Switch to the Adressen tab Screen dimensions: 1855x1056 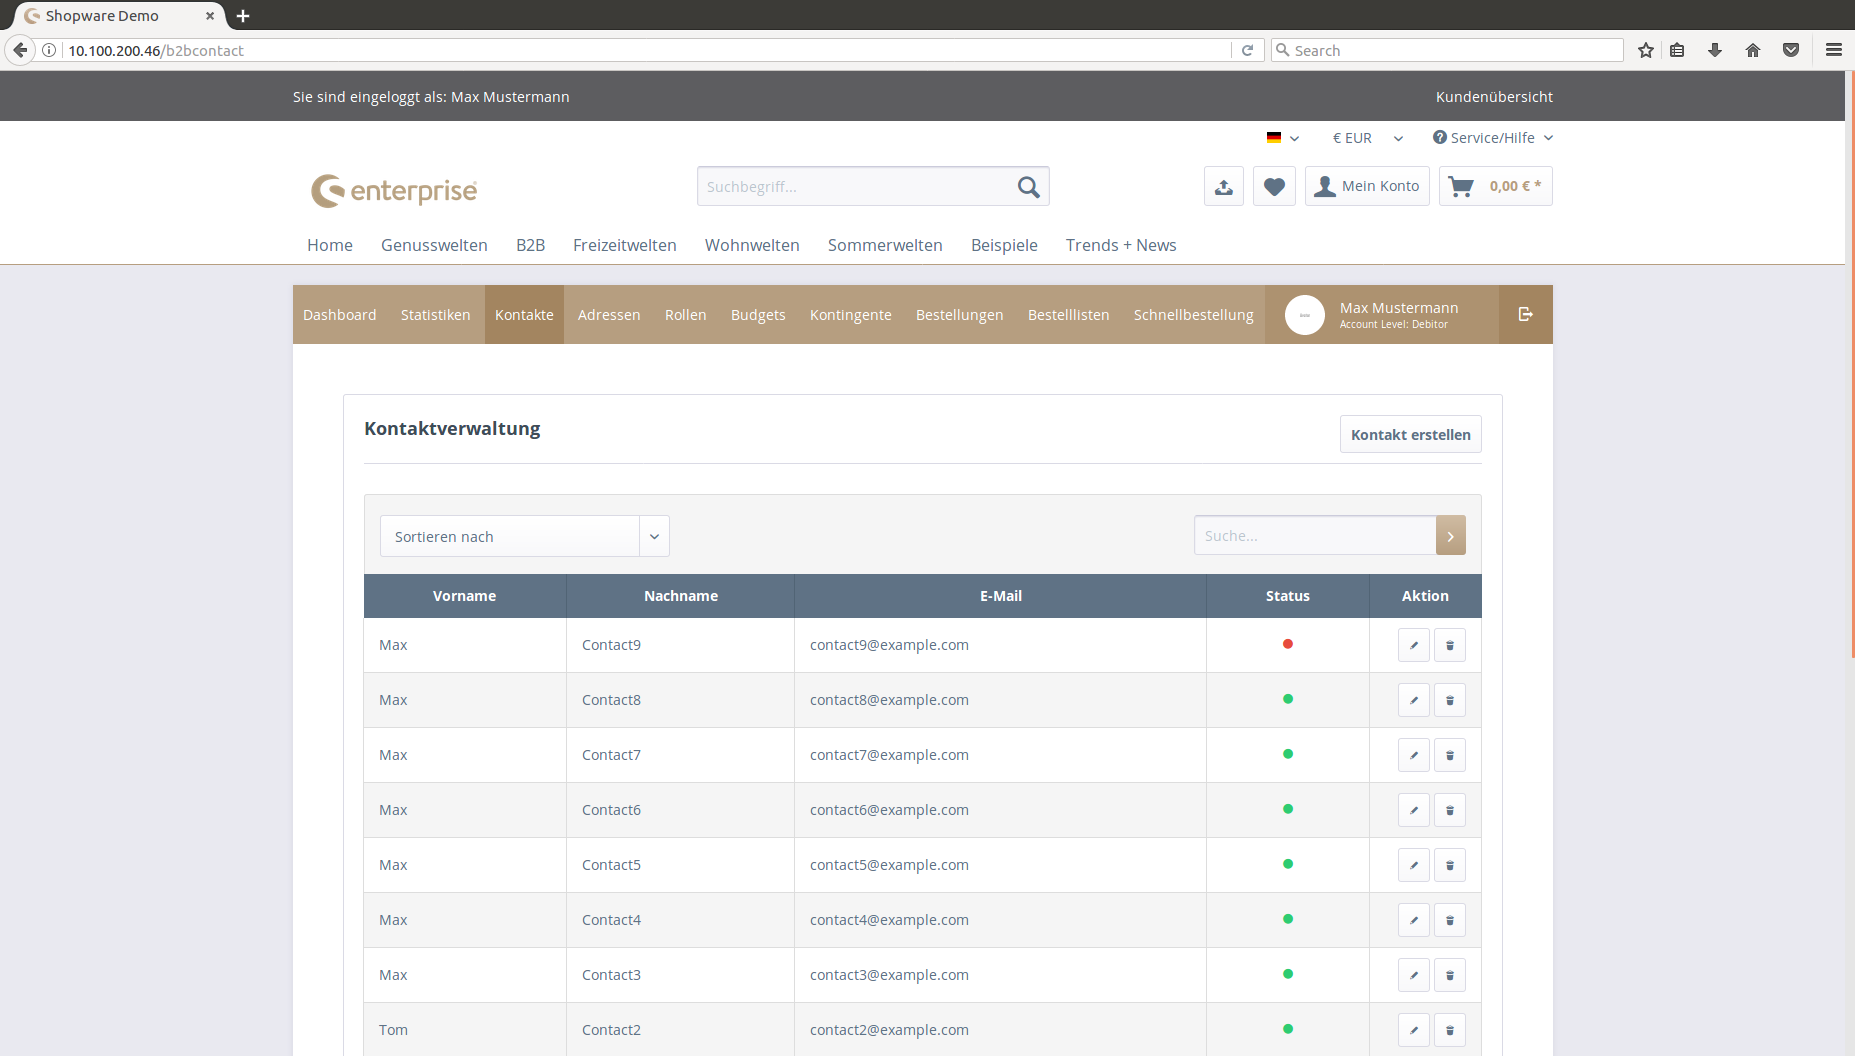tap(608, 315)
